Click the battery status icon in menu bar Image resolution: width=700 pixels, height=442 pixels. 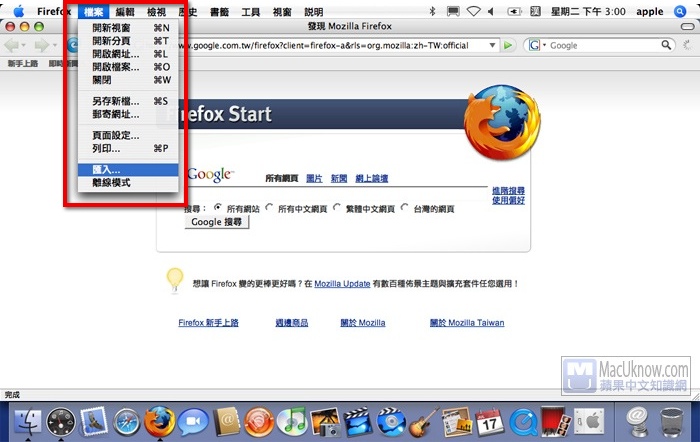(x=514, y=12)
